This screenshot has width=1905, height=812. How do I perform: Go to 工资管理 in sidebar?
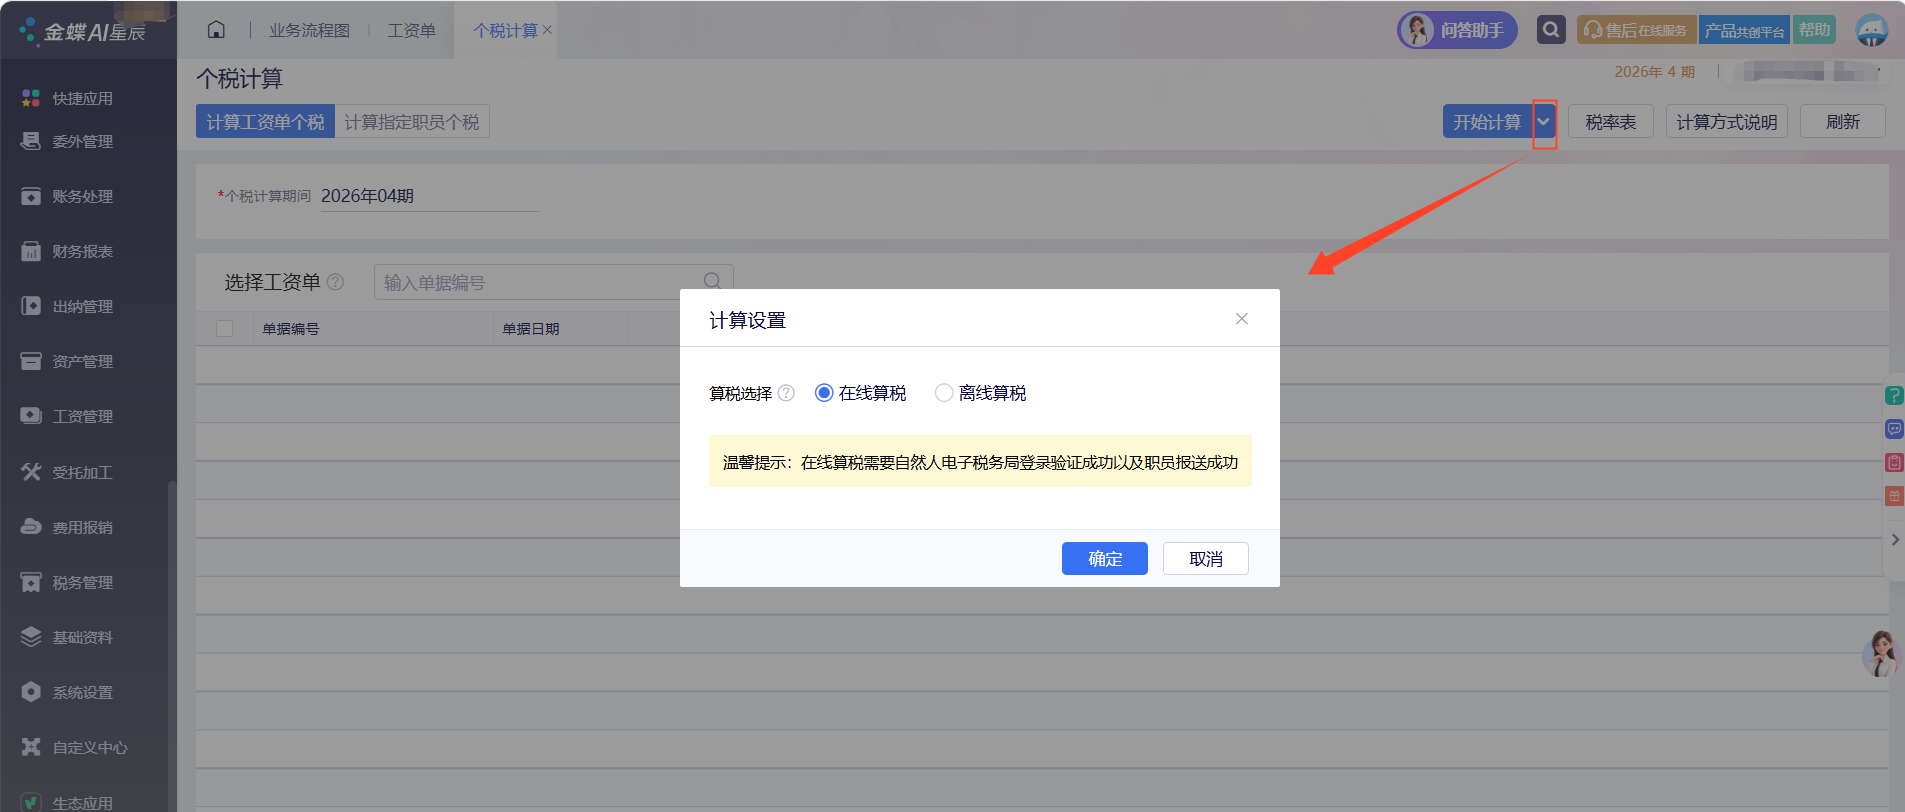click(67, 416)
